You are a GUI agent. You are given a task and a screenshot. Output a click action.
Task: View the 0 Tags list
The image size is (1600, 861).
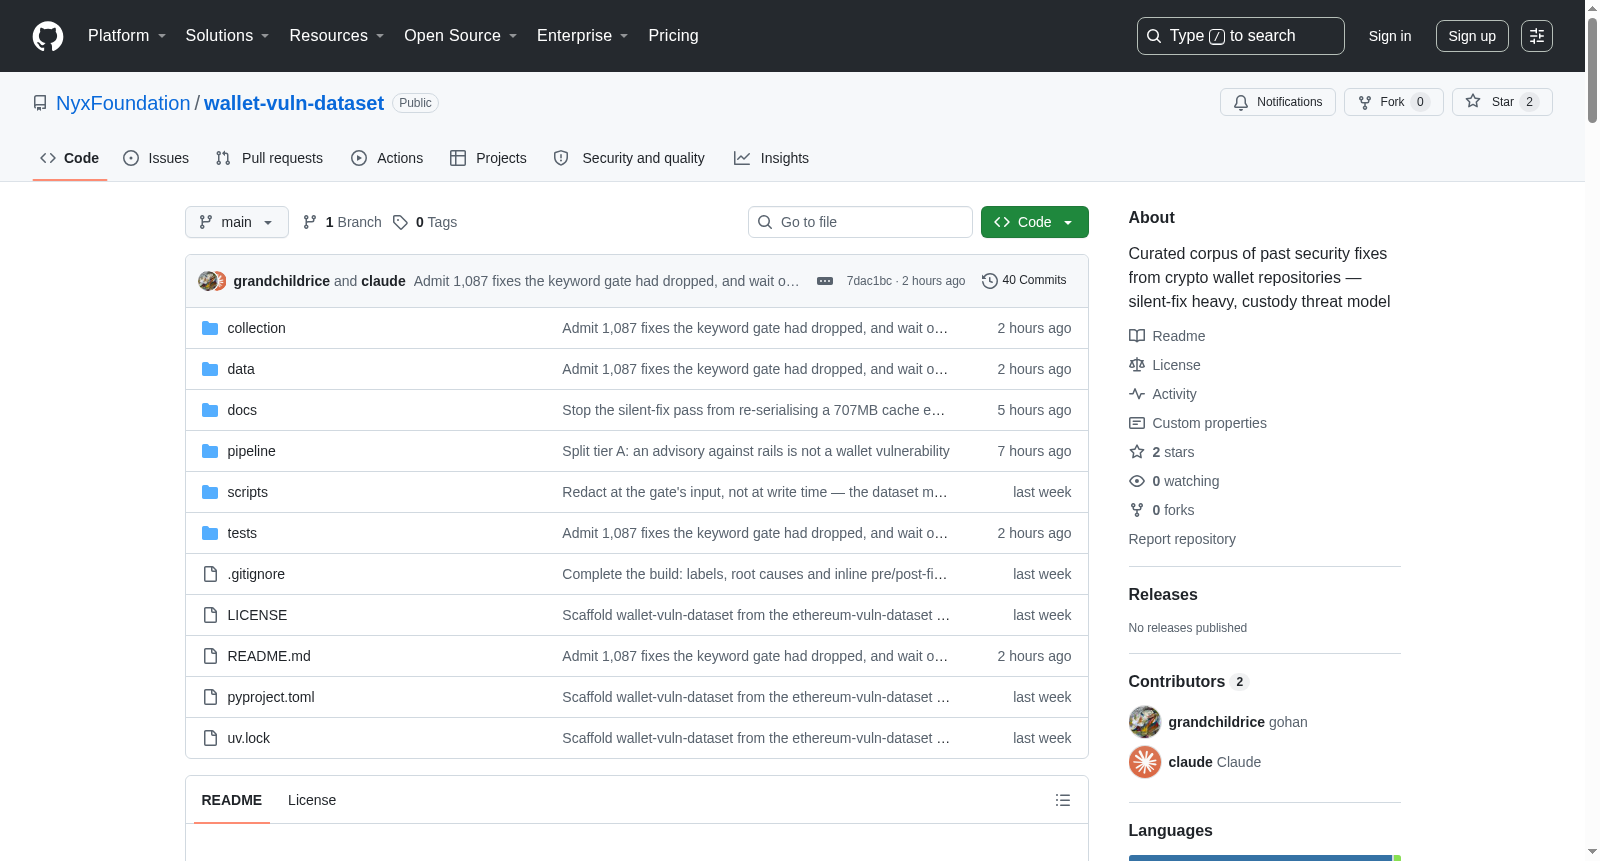click(x=425, y=222)
